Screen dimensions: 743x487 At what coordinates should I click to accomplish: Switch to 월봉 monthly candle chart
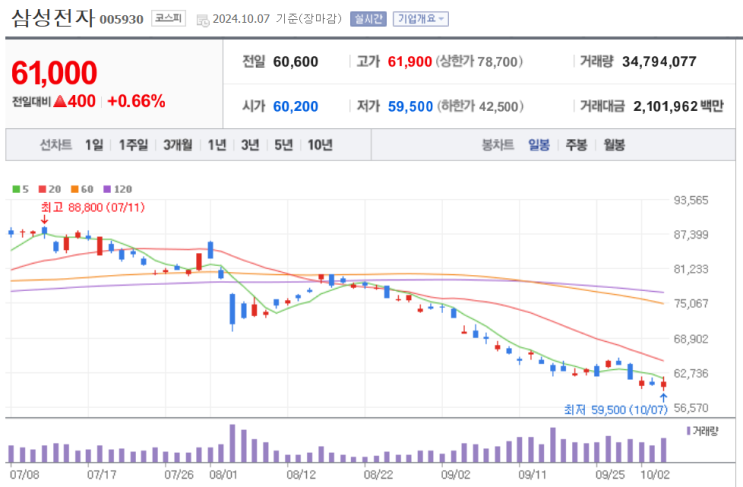click(614, 144)
